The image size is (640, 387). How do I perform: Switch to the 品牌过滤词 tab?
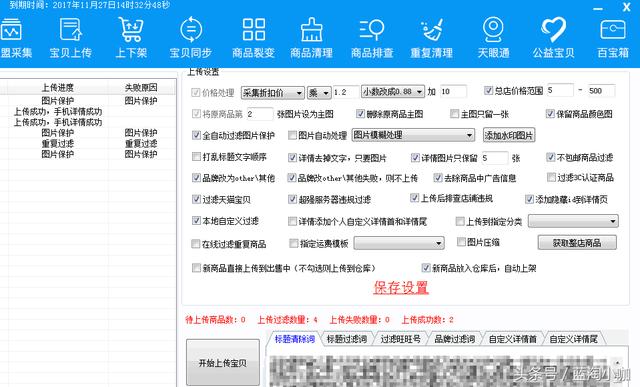[x=454, y=339]
